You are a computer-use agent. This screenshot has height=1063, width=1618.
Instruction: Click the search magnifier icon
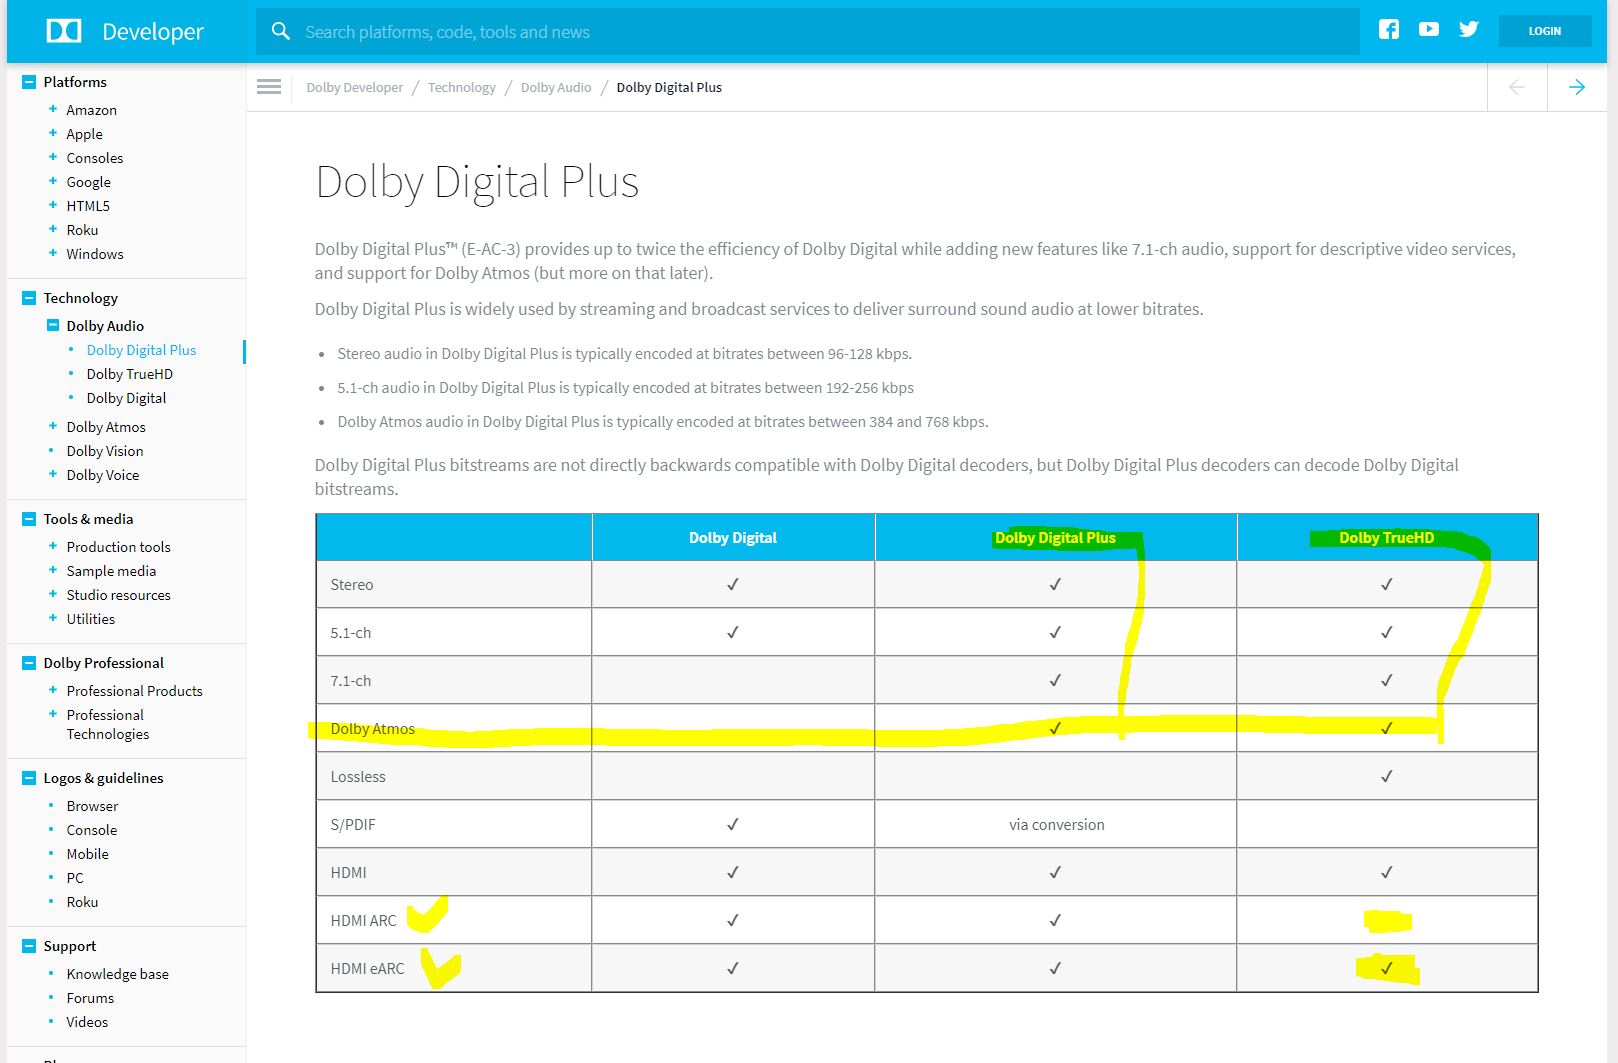click(281, 31)
